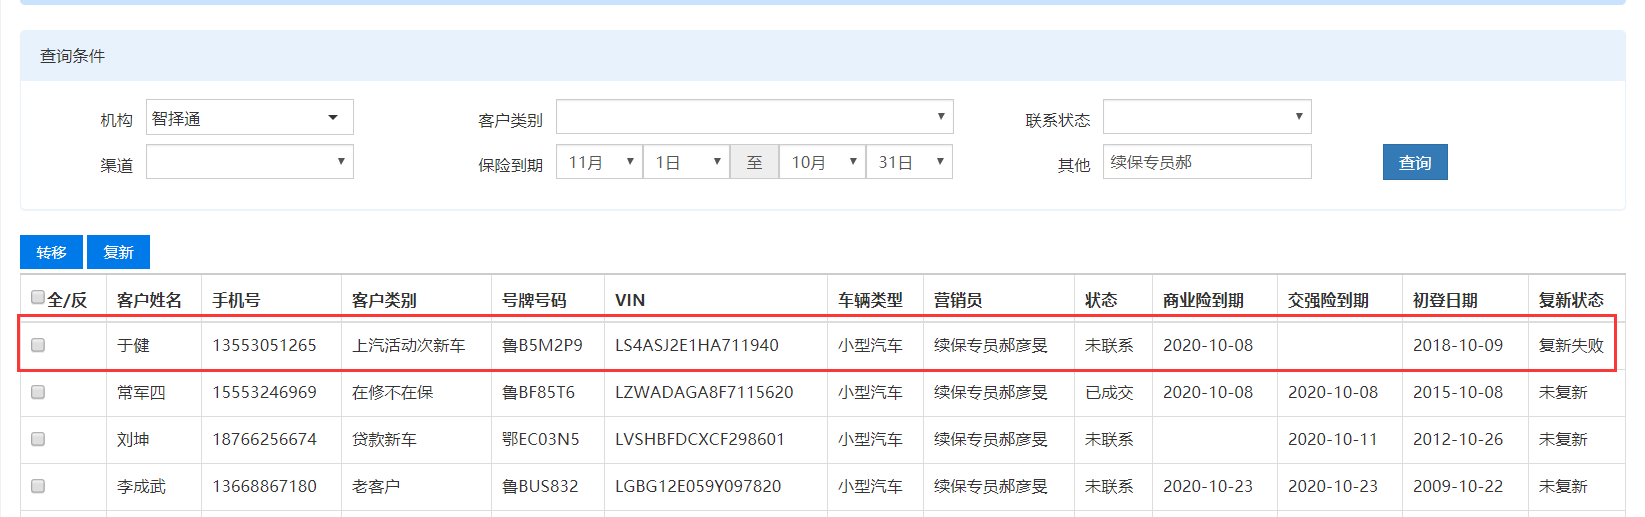Click customer name 李成武

[x=141, y=486]
